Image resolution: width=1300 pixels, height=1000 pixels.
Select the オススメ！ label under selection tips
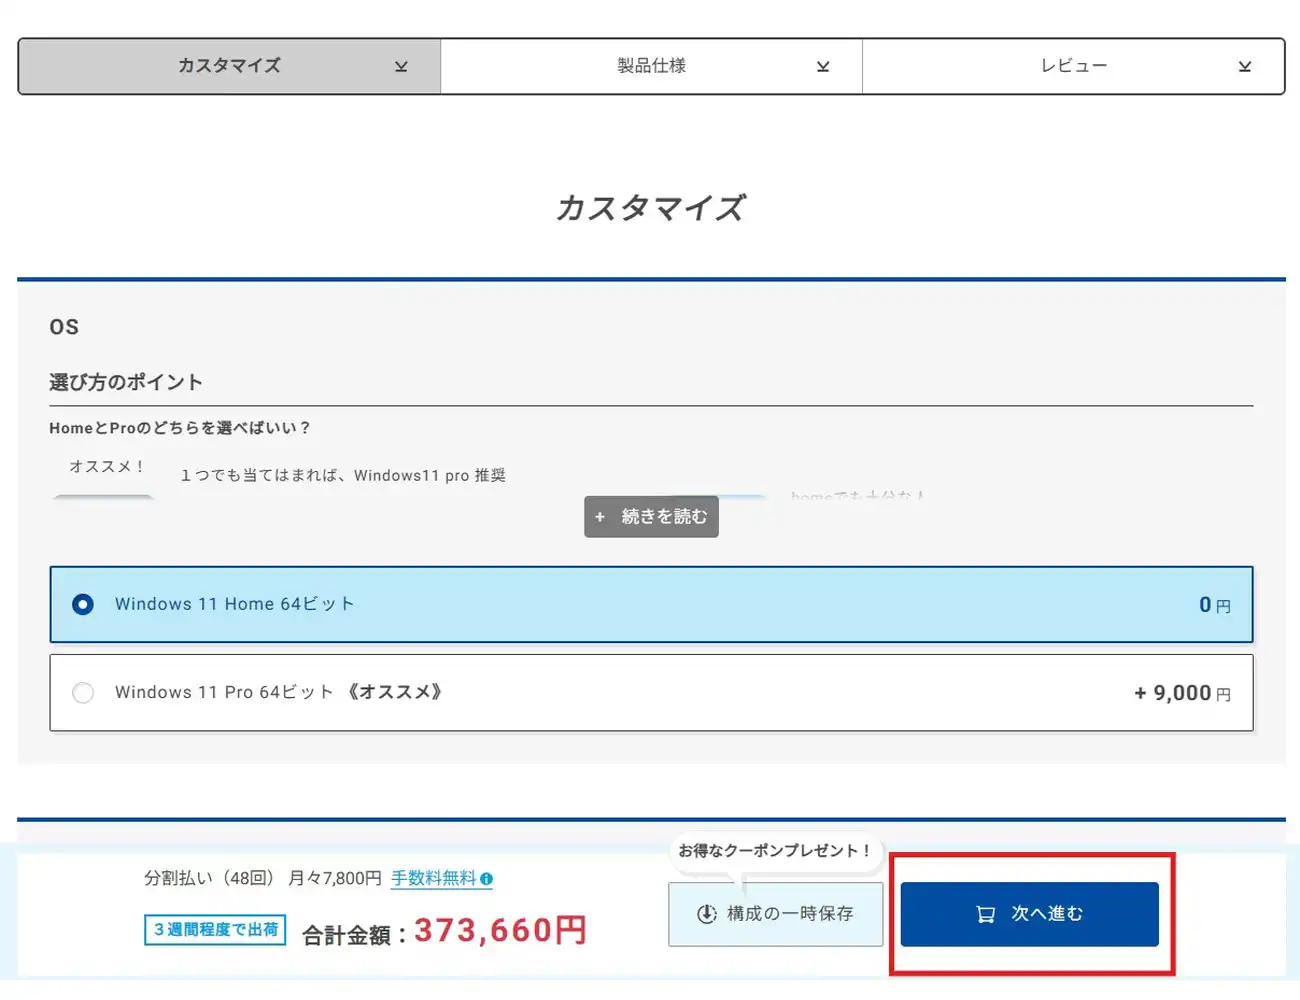106,467
